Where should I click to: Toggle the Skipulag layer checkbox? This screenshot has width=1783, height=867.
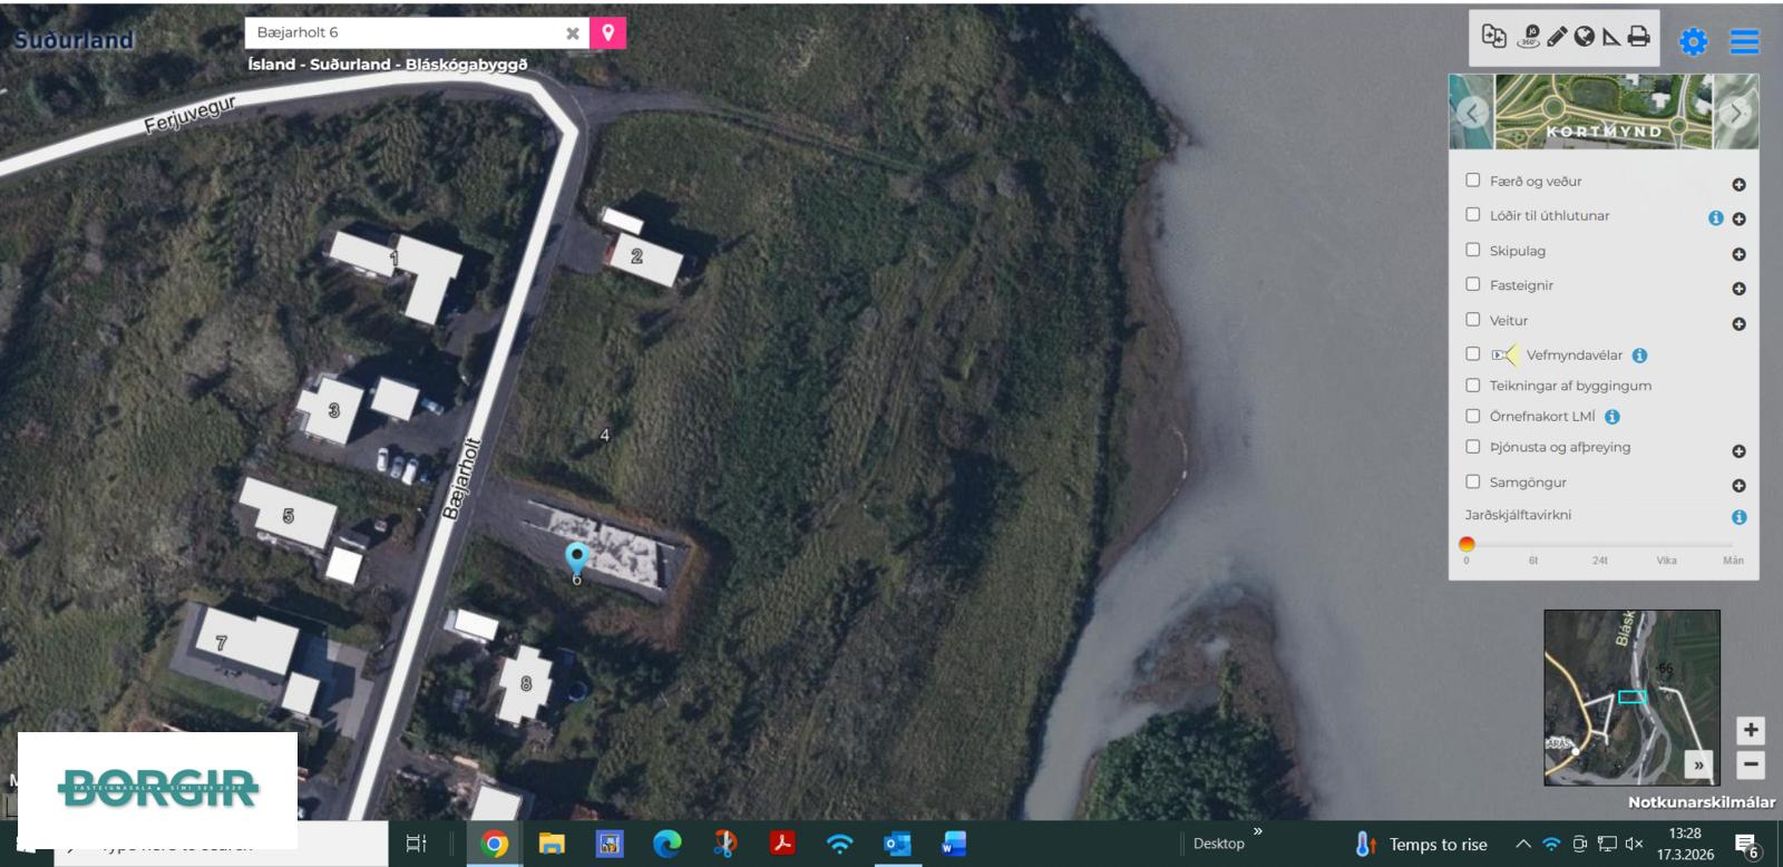[x=1473, y=250]
